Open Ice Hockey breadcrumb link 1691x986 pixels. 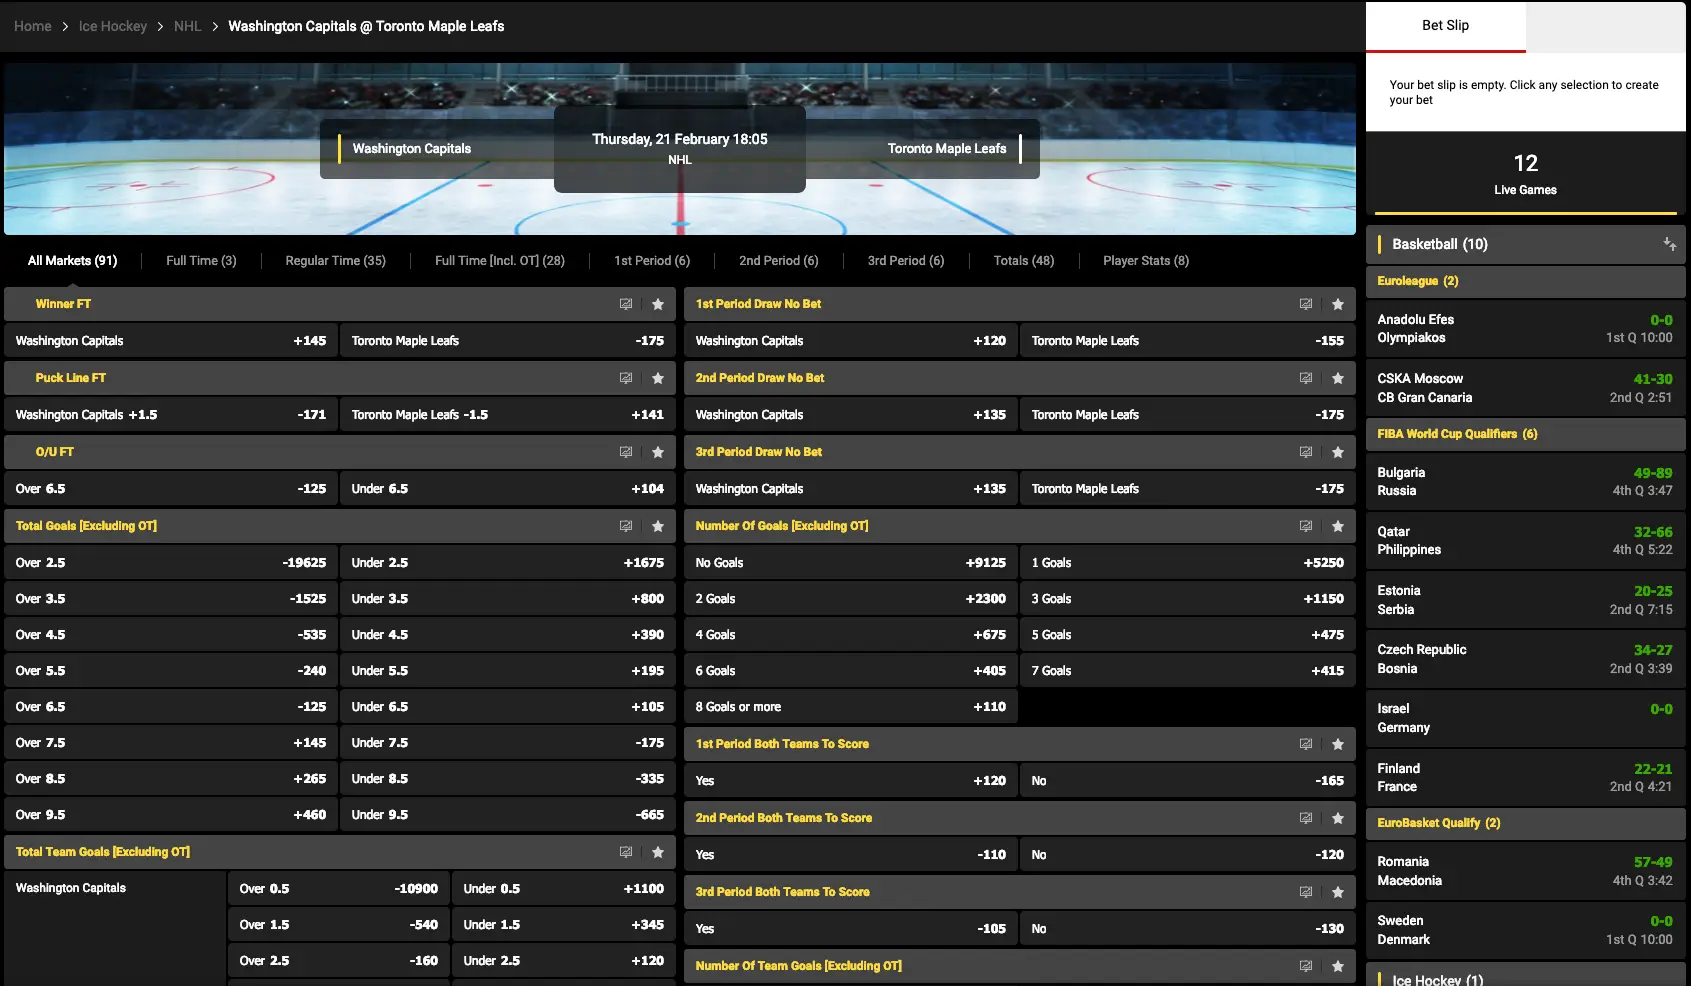pos(113,26)
